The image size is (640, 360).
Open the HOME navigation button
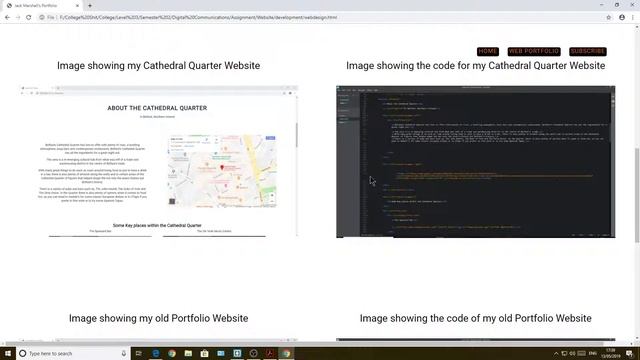pos(488,51)
